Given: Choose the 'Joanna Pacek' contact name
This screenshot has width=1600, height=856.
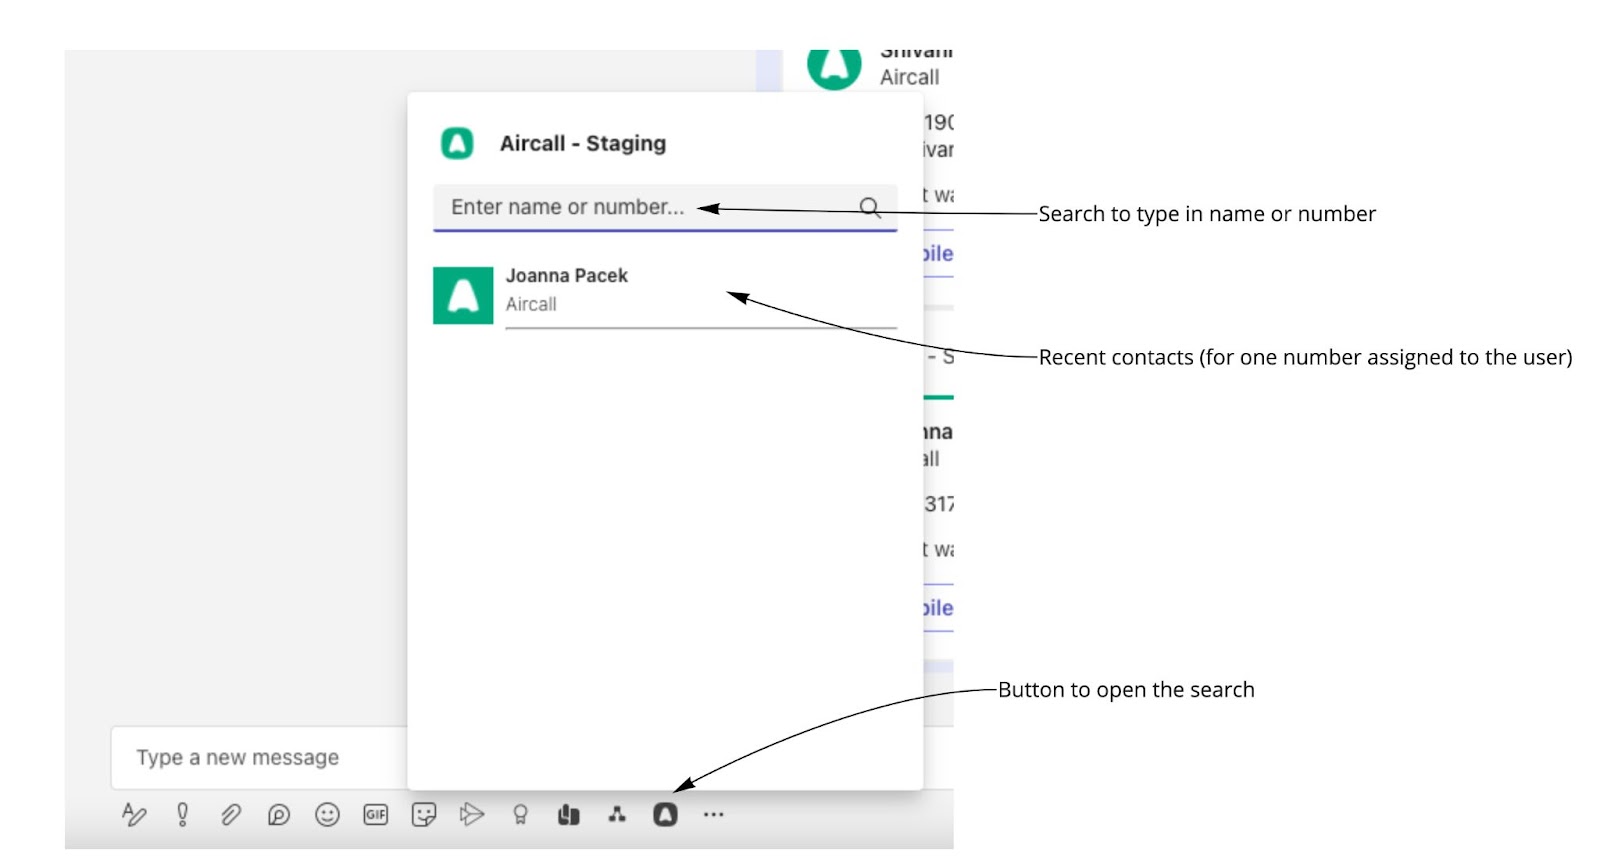Looking at the screenshot, I should tap(567, 275).
